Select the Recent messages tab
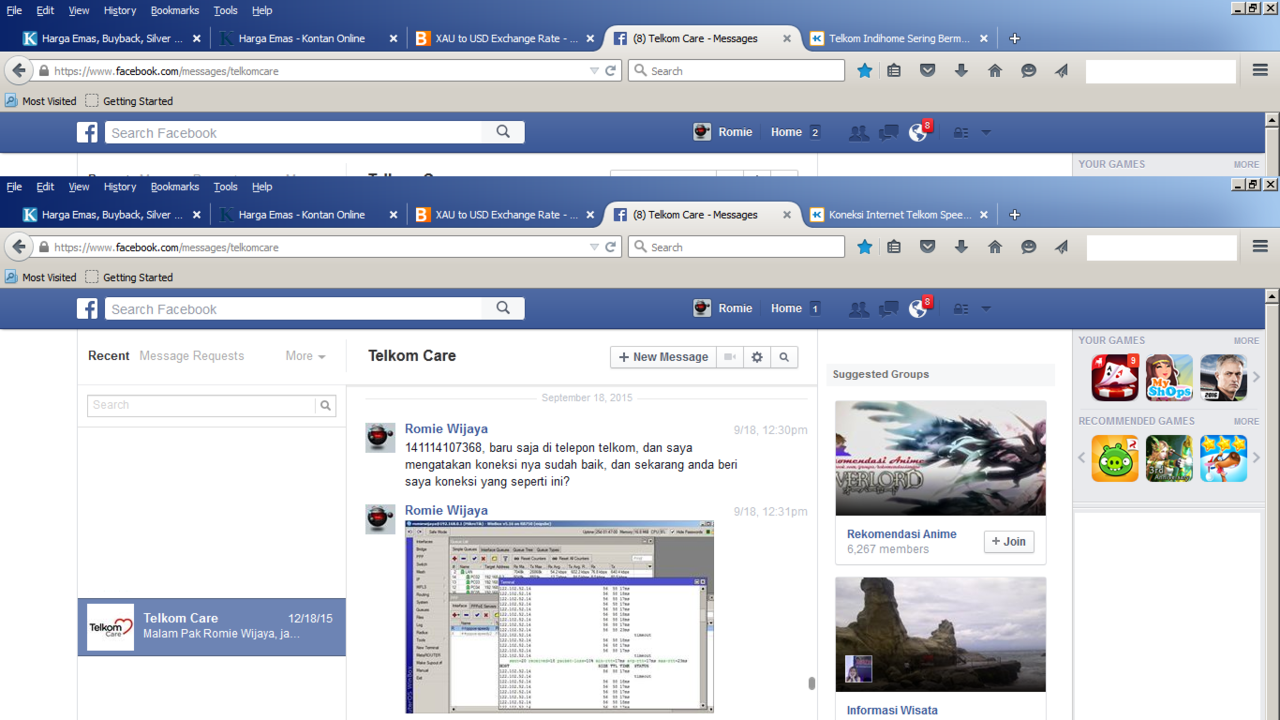The image size is (1280, 720). click(x=108, y=356)
